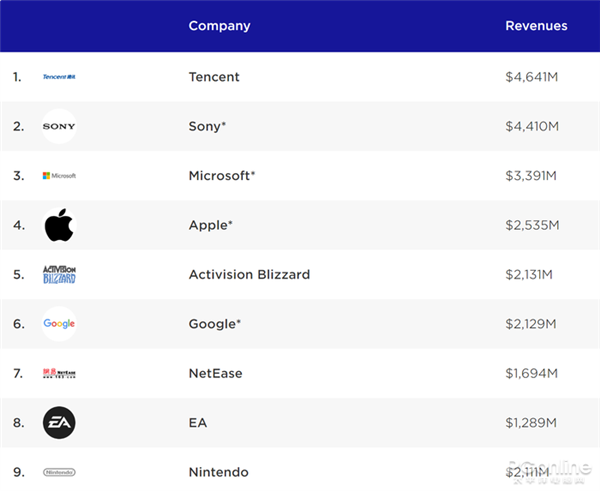
Task: Click the Nintendo logo icon
Action: (59, 472)
